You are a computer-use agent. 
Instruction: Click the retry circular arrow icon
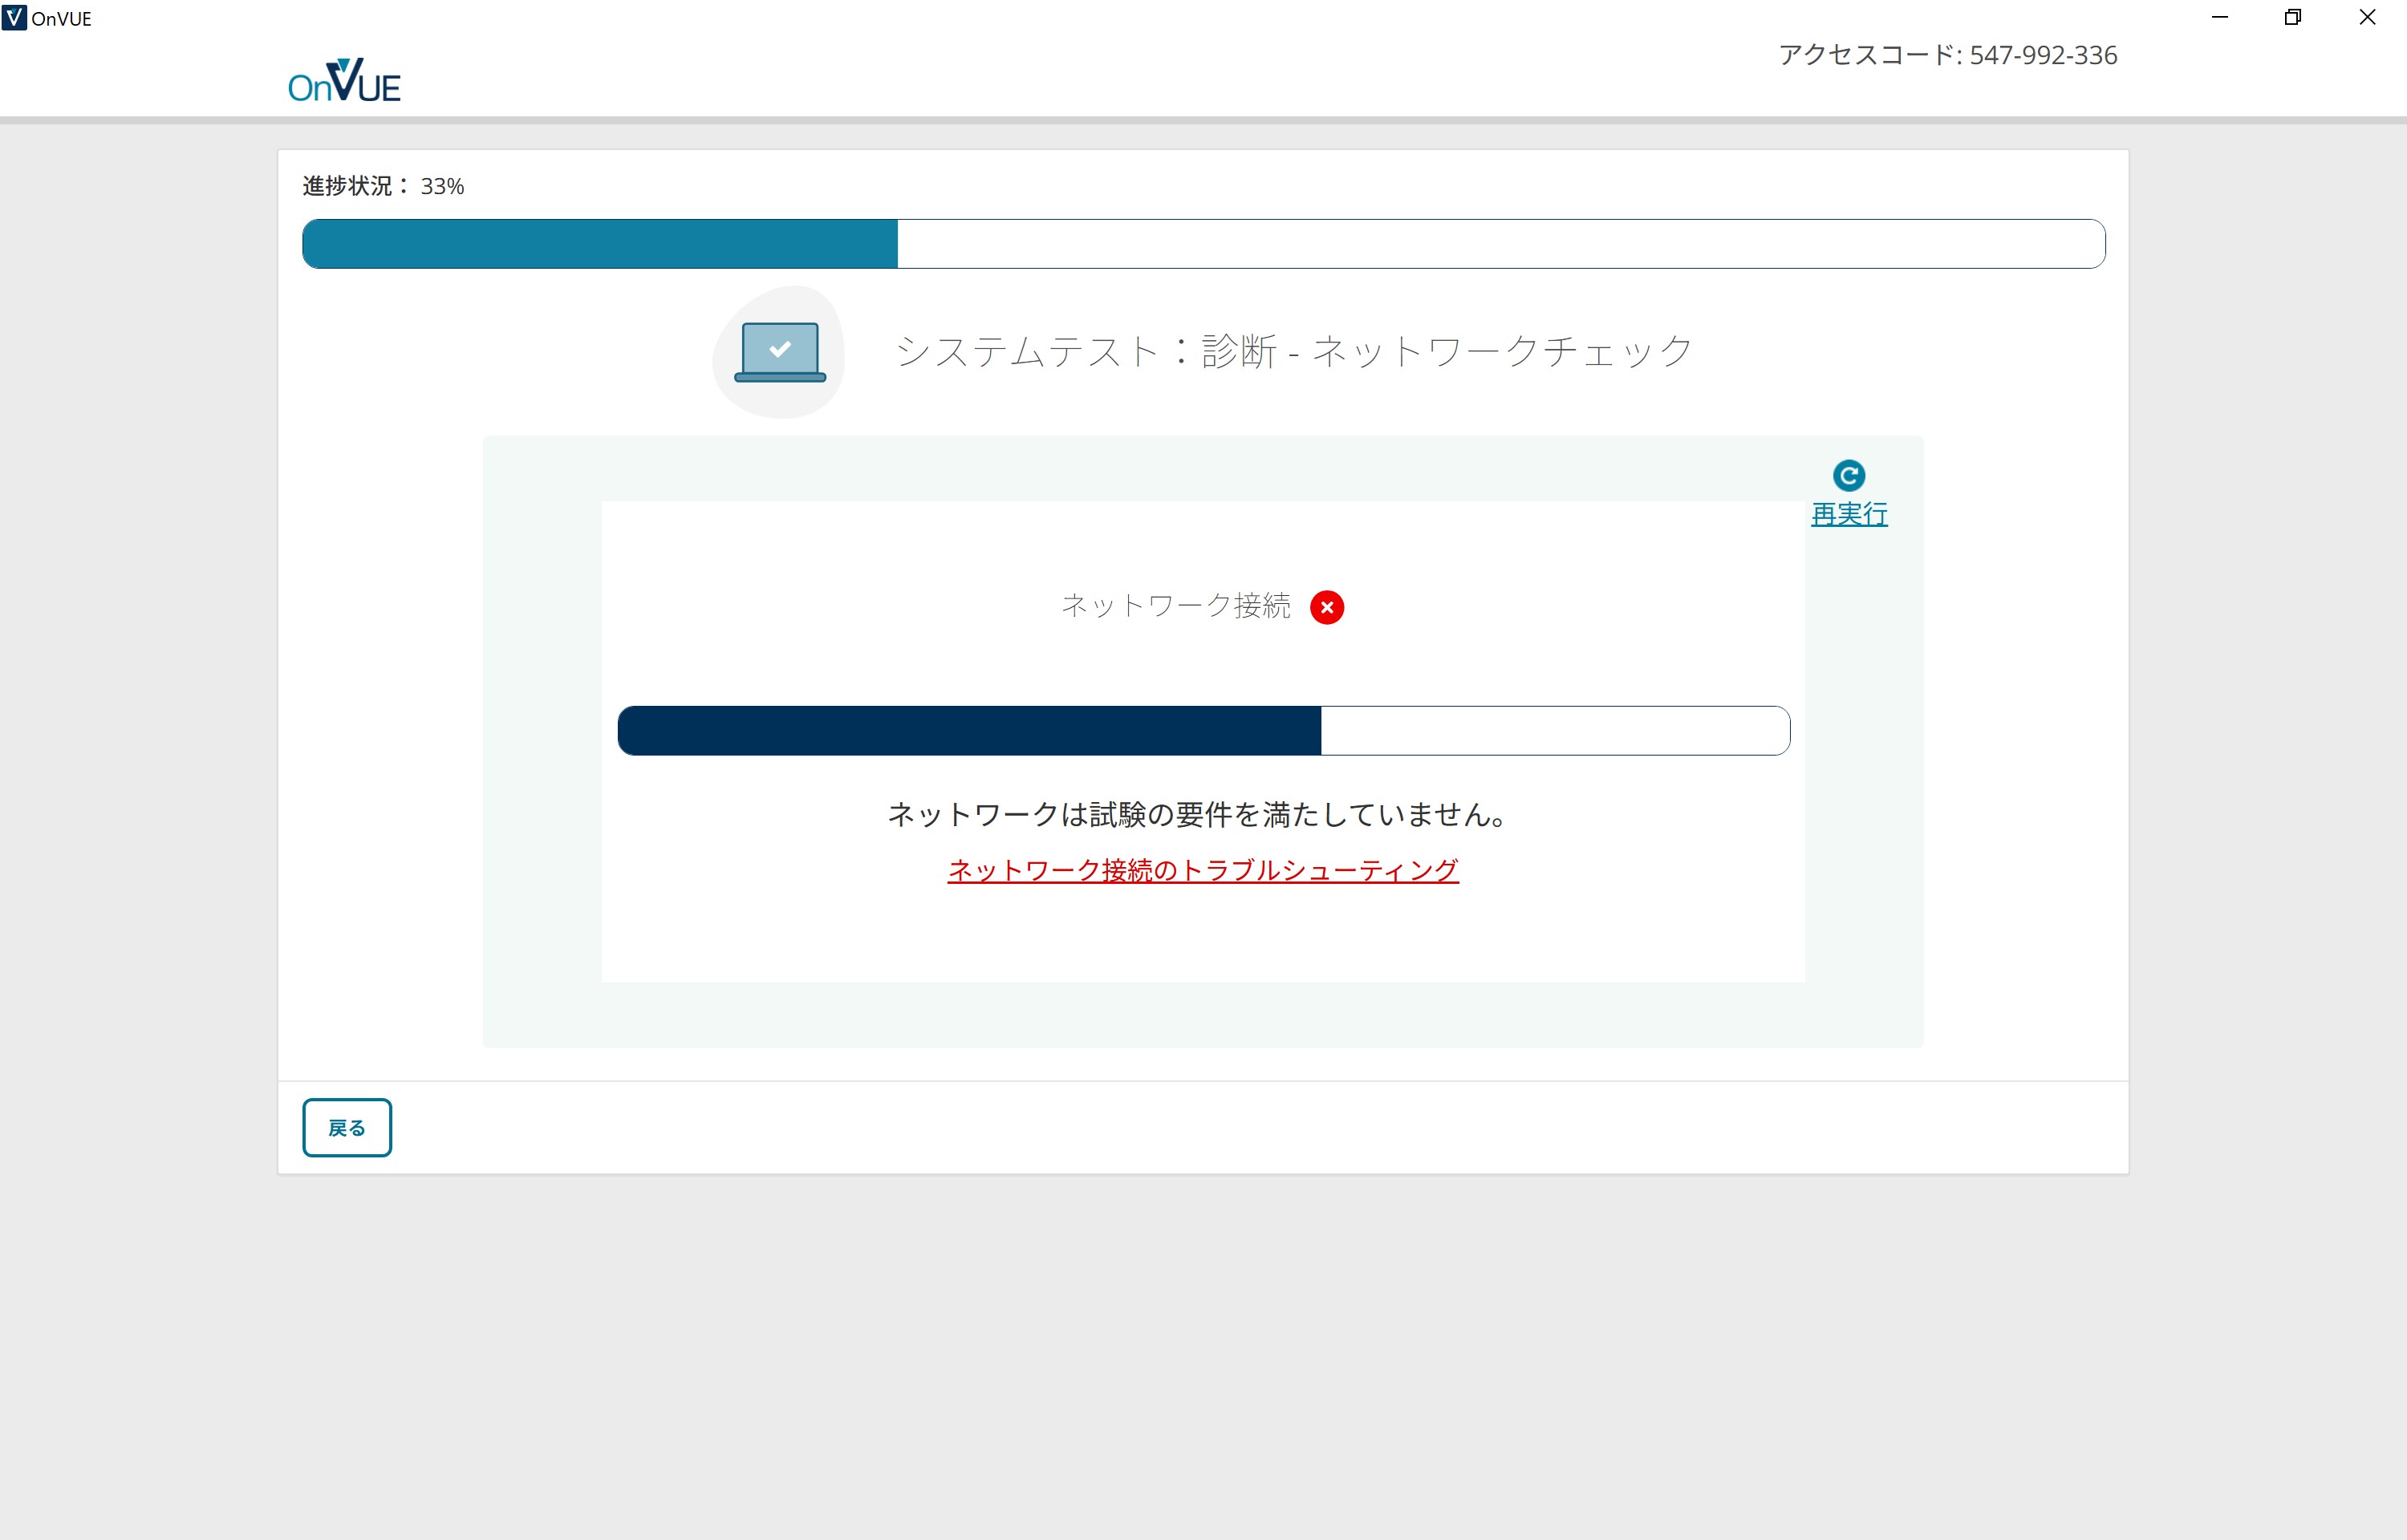[1848, 477]
